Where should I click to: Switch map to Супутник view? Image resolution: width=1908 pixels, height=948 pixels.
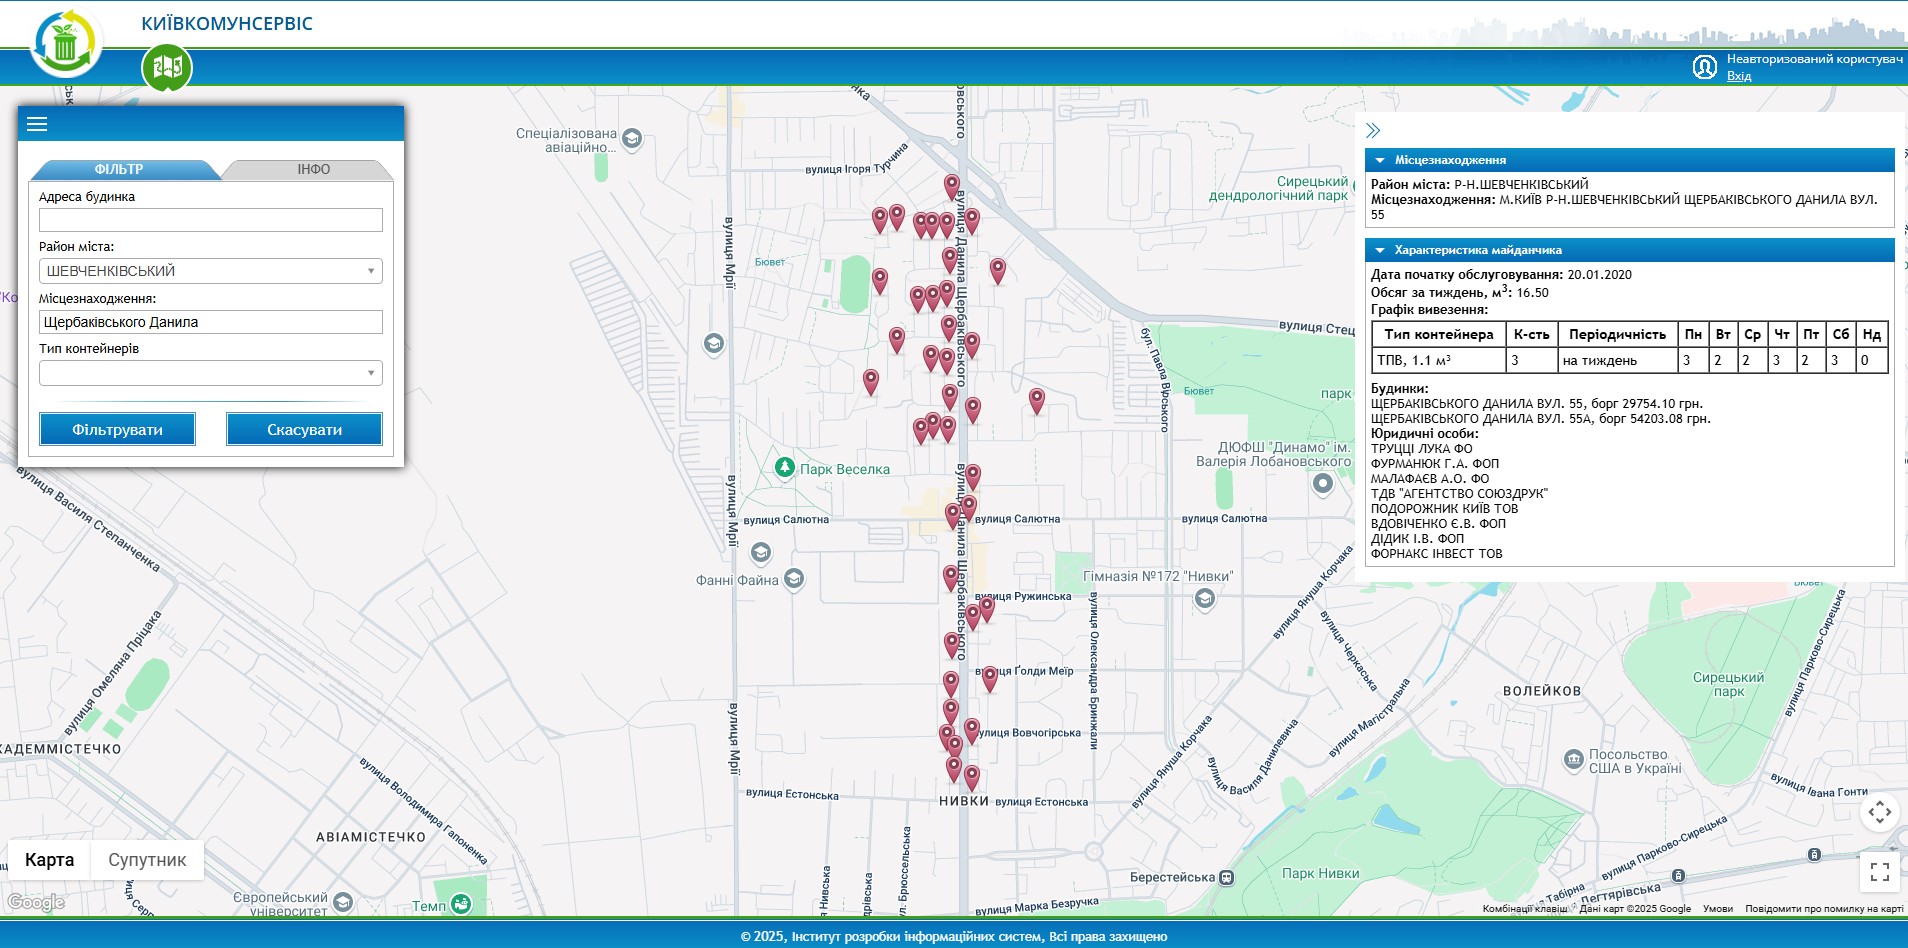tap(147, 860)
